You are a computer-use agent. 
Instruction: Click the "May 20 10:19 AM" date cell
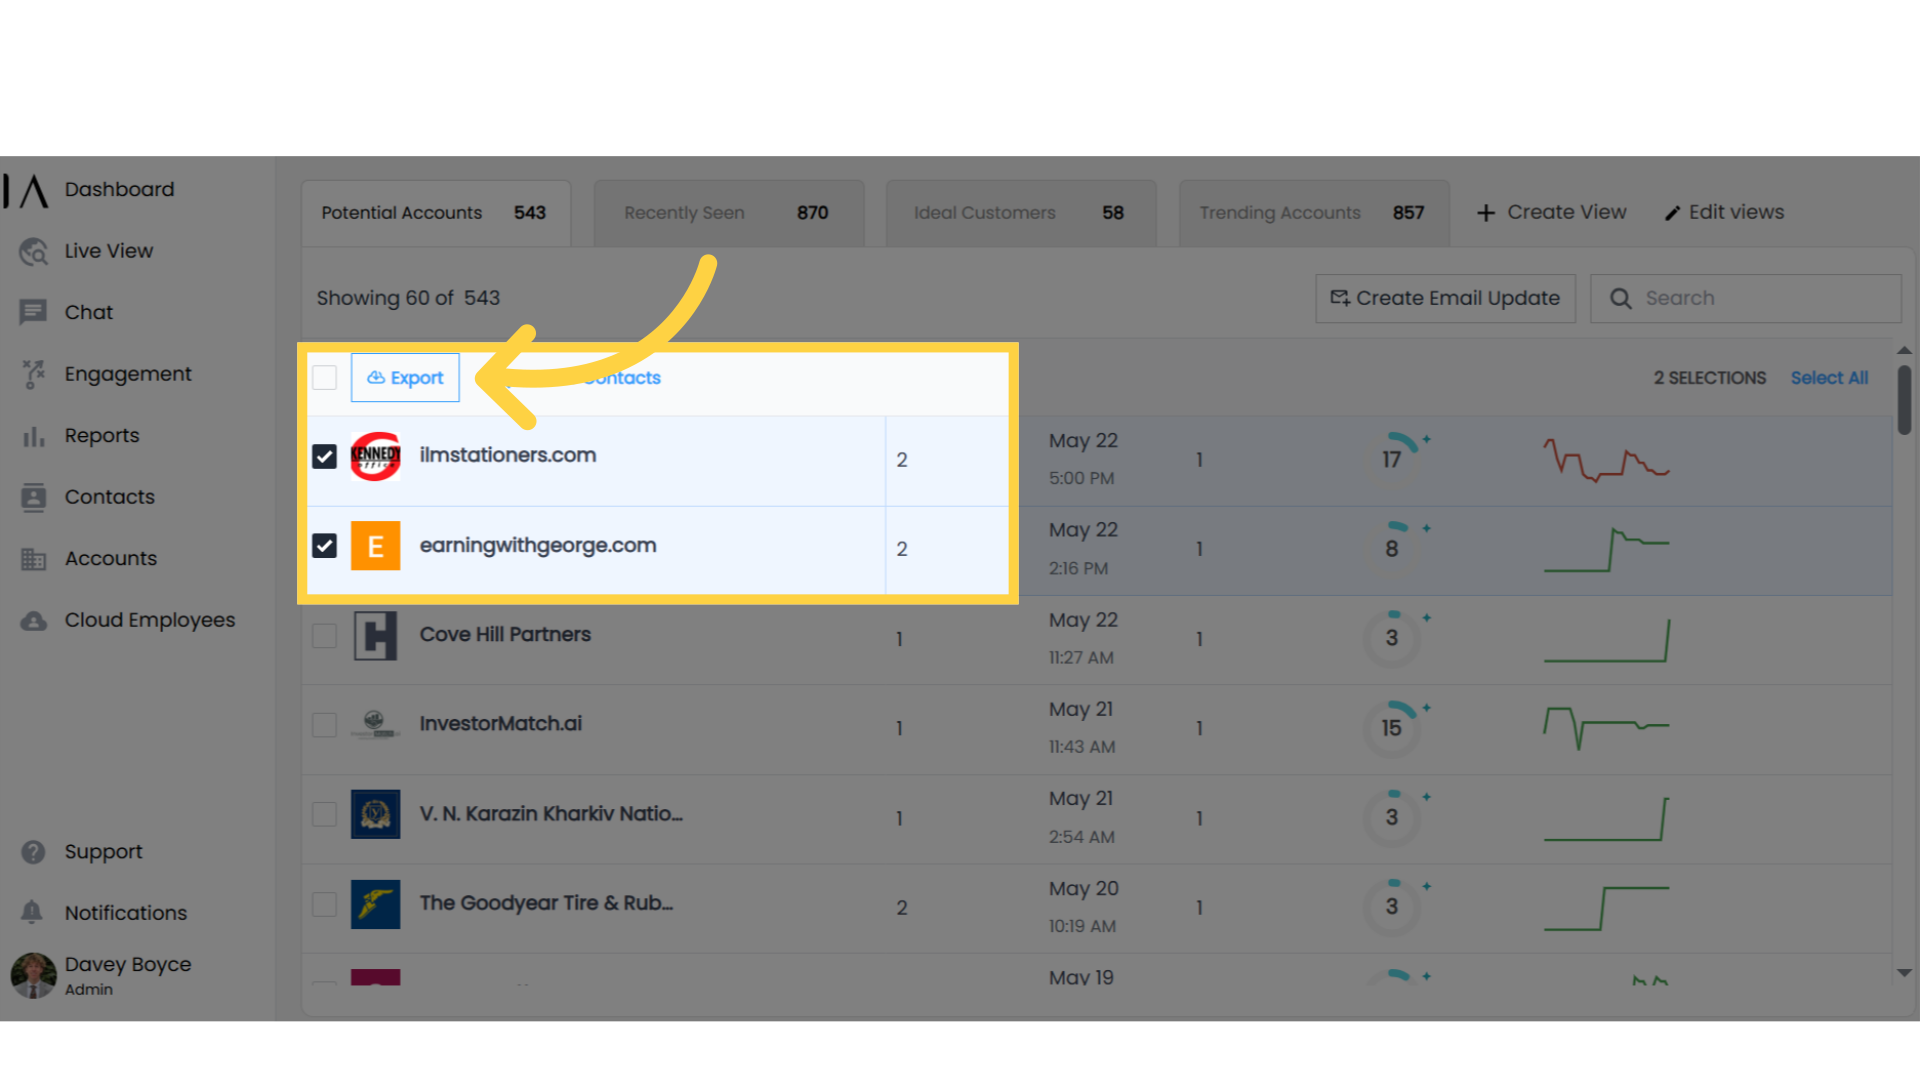(x=1083, y=907)
